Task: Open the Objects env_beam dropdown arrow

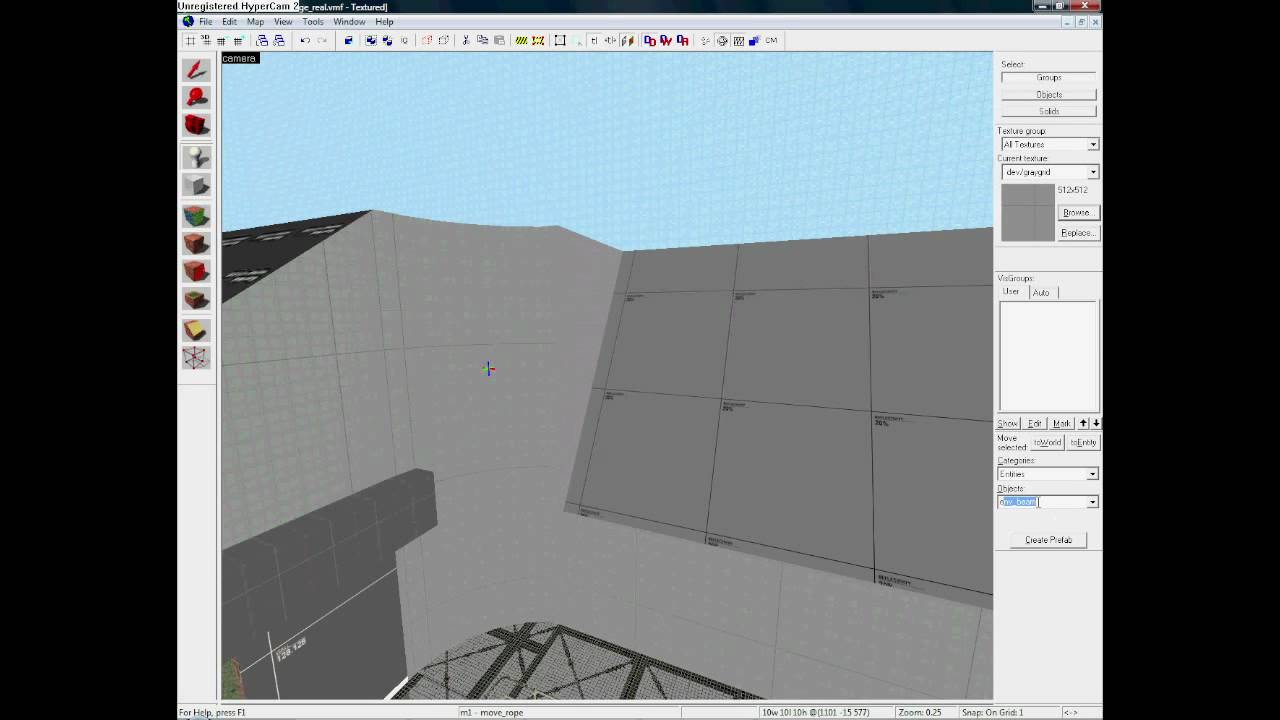Action: (x=1093, y=502)
